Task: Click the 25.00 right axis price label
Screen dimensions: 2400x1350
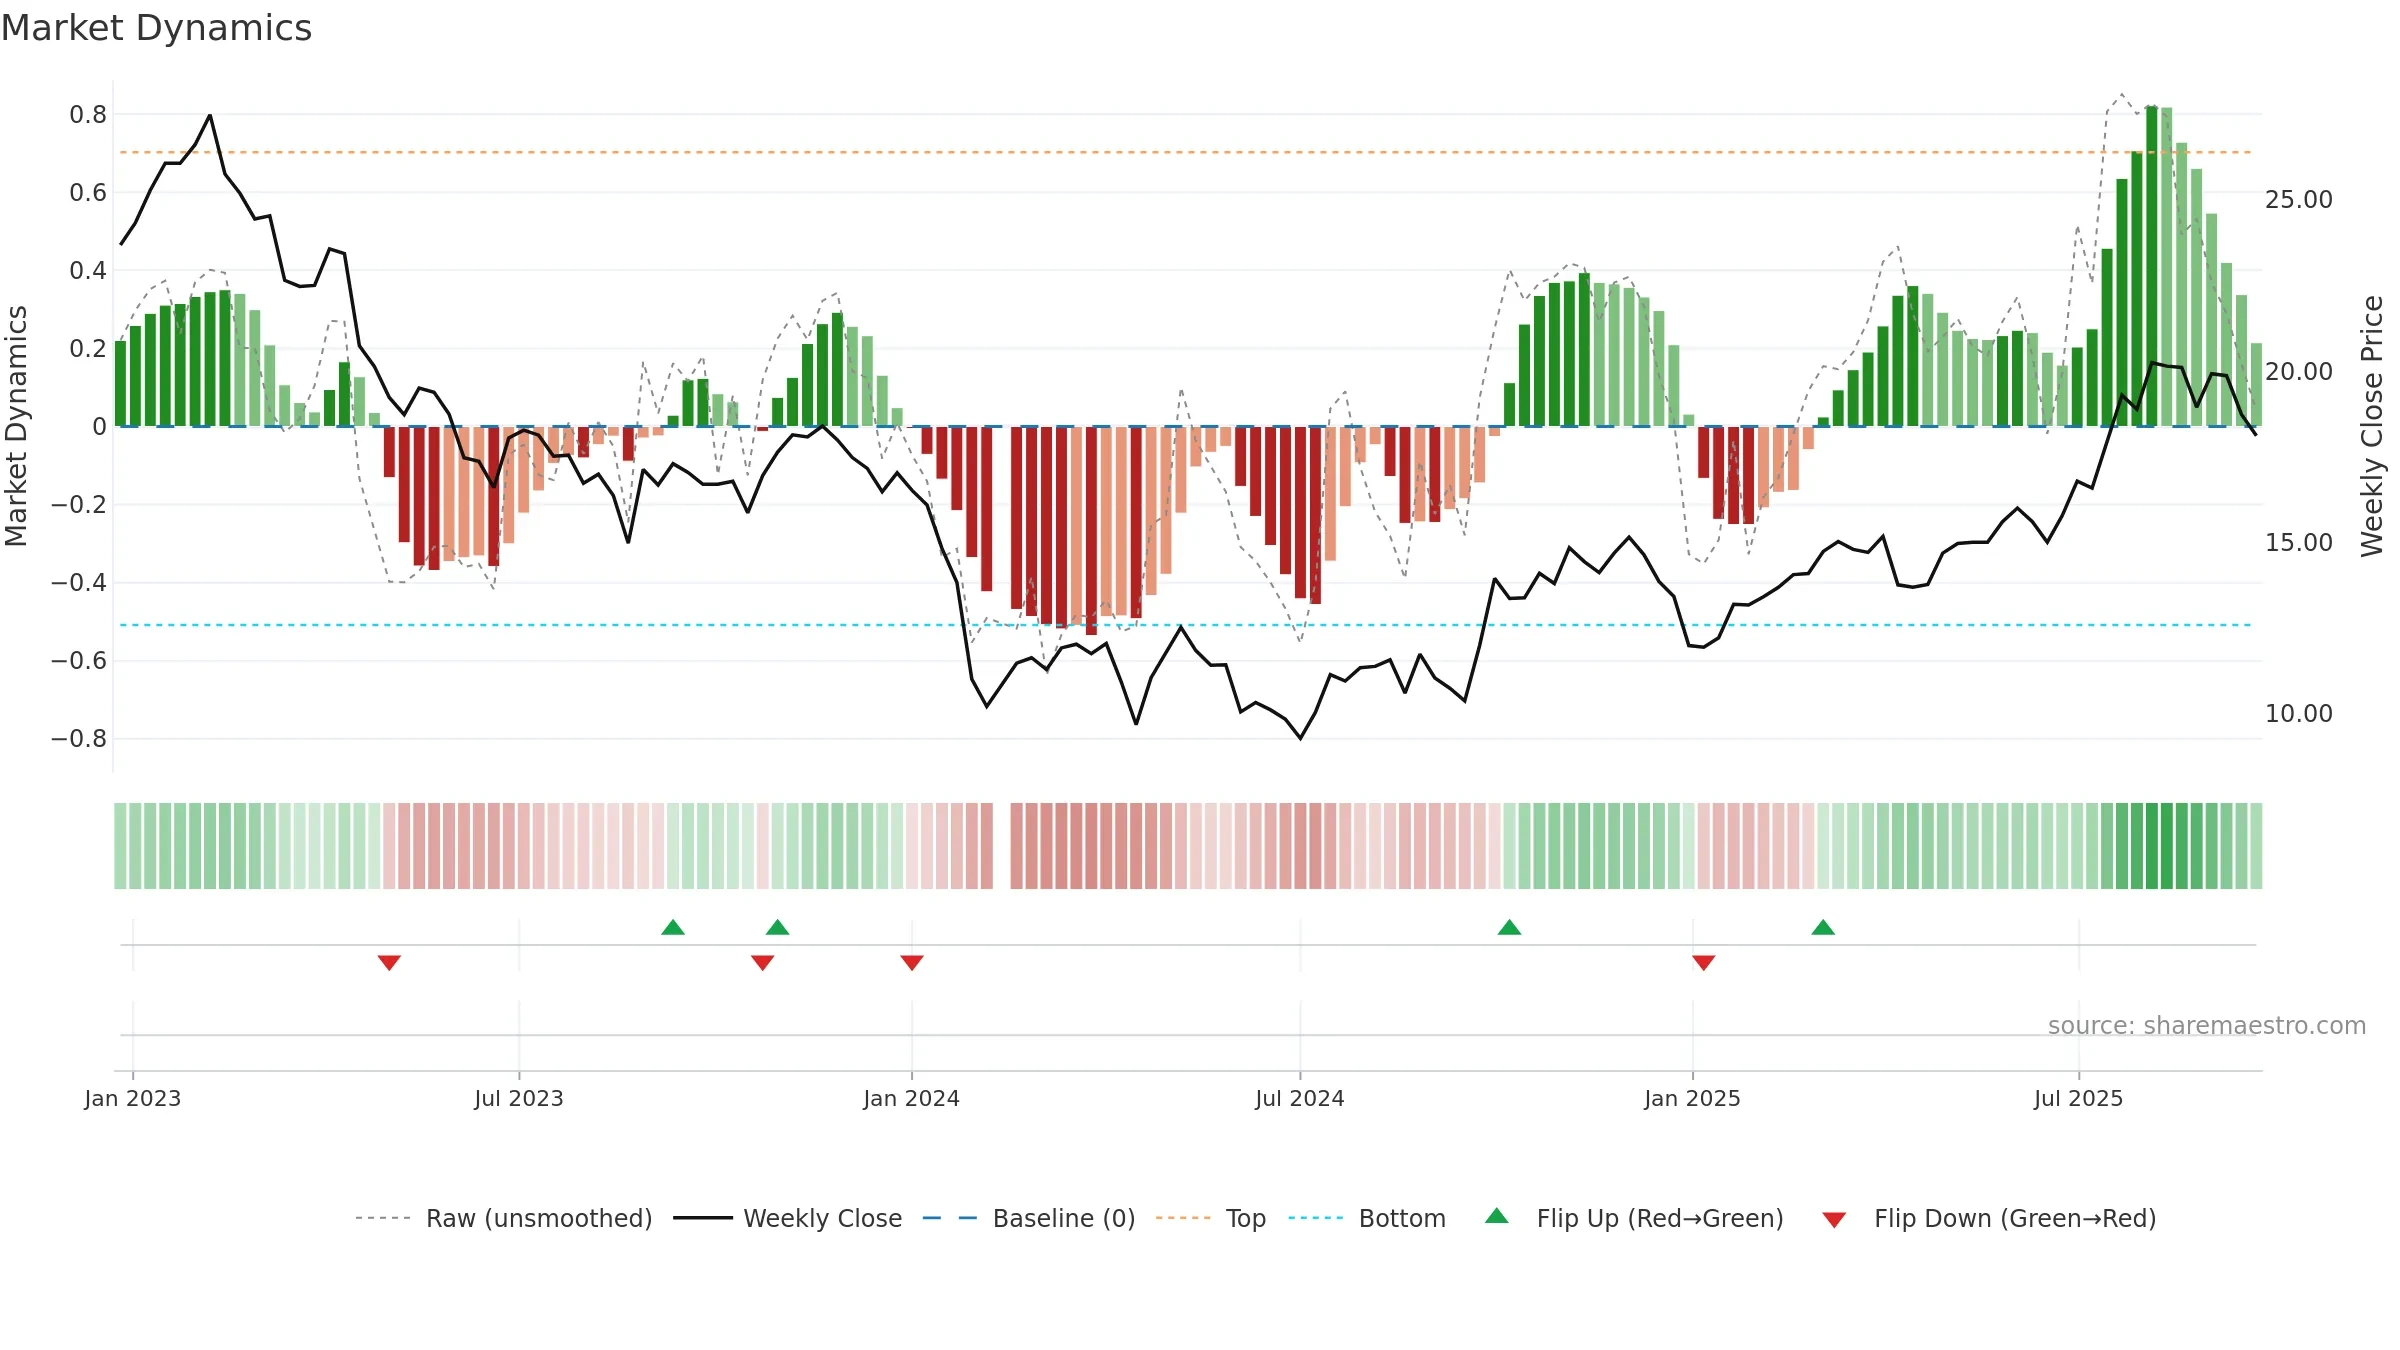Action: [x=2299, y=200]
